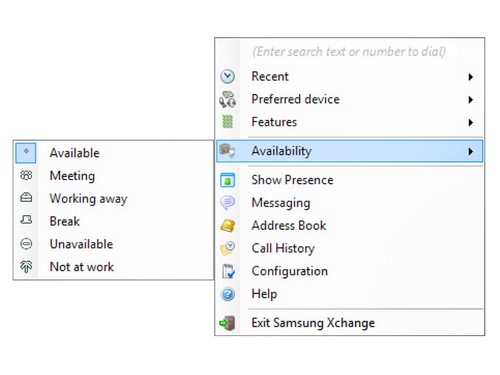Image resolution: width=500 pixels, height=375 pixels.
Task: Set availability to Available
Action: (113, 153)
